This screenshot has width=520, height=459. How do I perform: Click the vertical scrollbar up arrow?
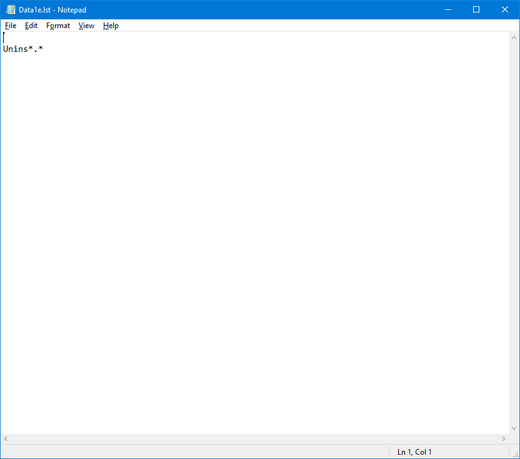coord(514,38)
